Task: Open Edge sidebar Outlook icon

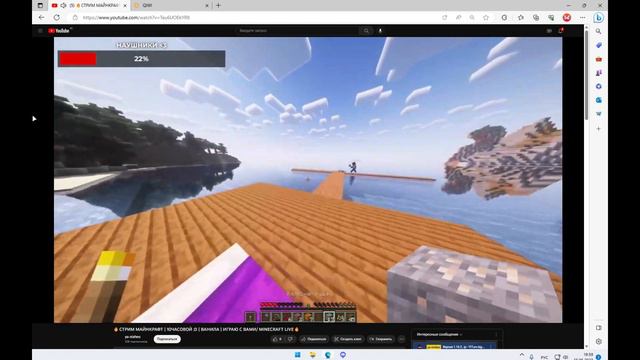Action: coord(598,100)
